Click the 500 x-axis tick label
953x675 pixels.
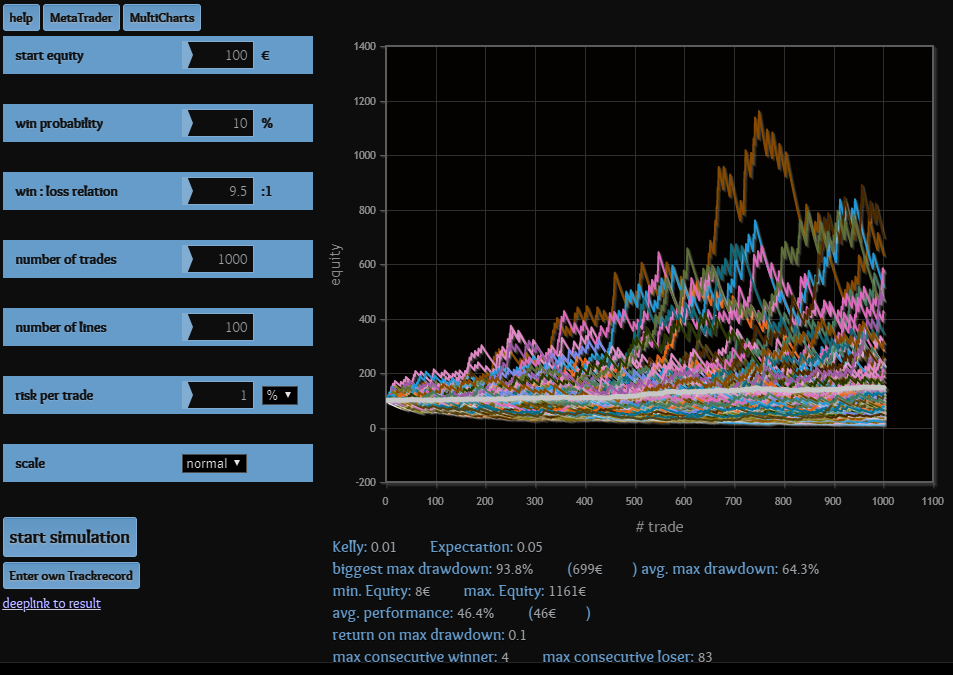(634, 501)
